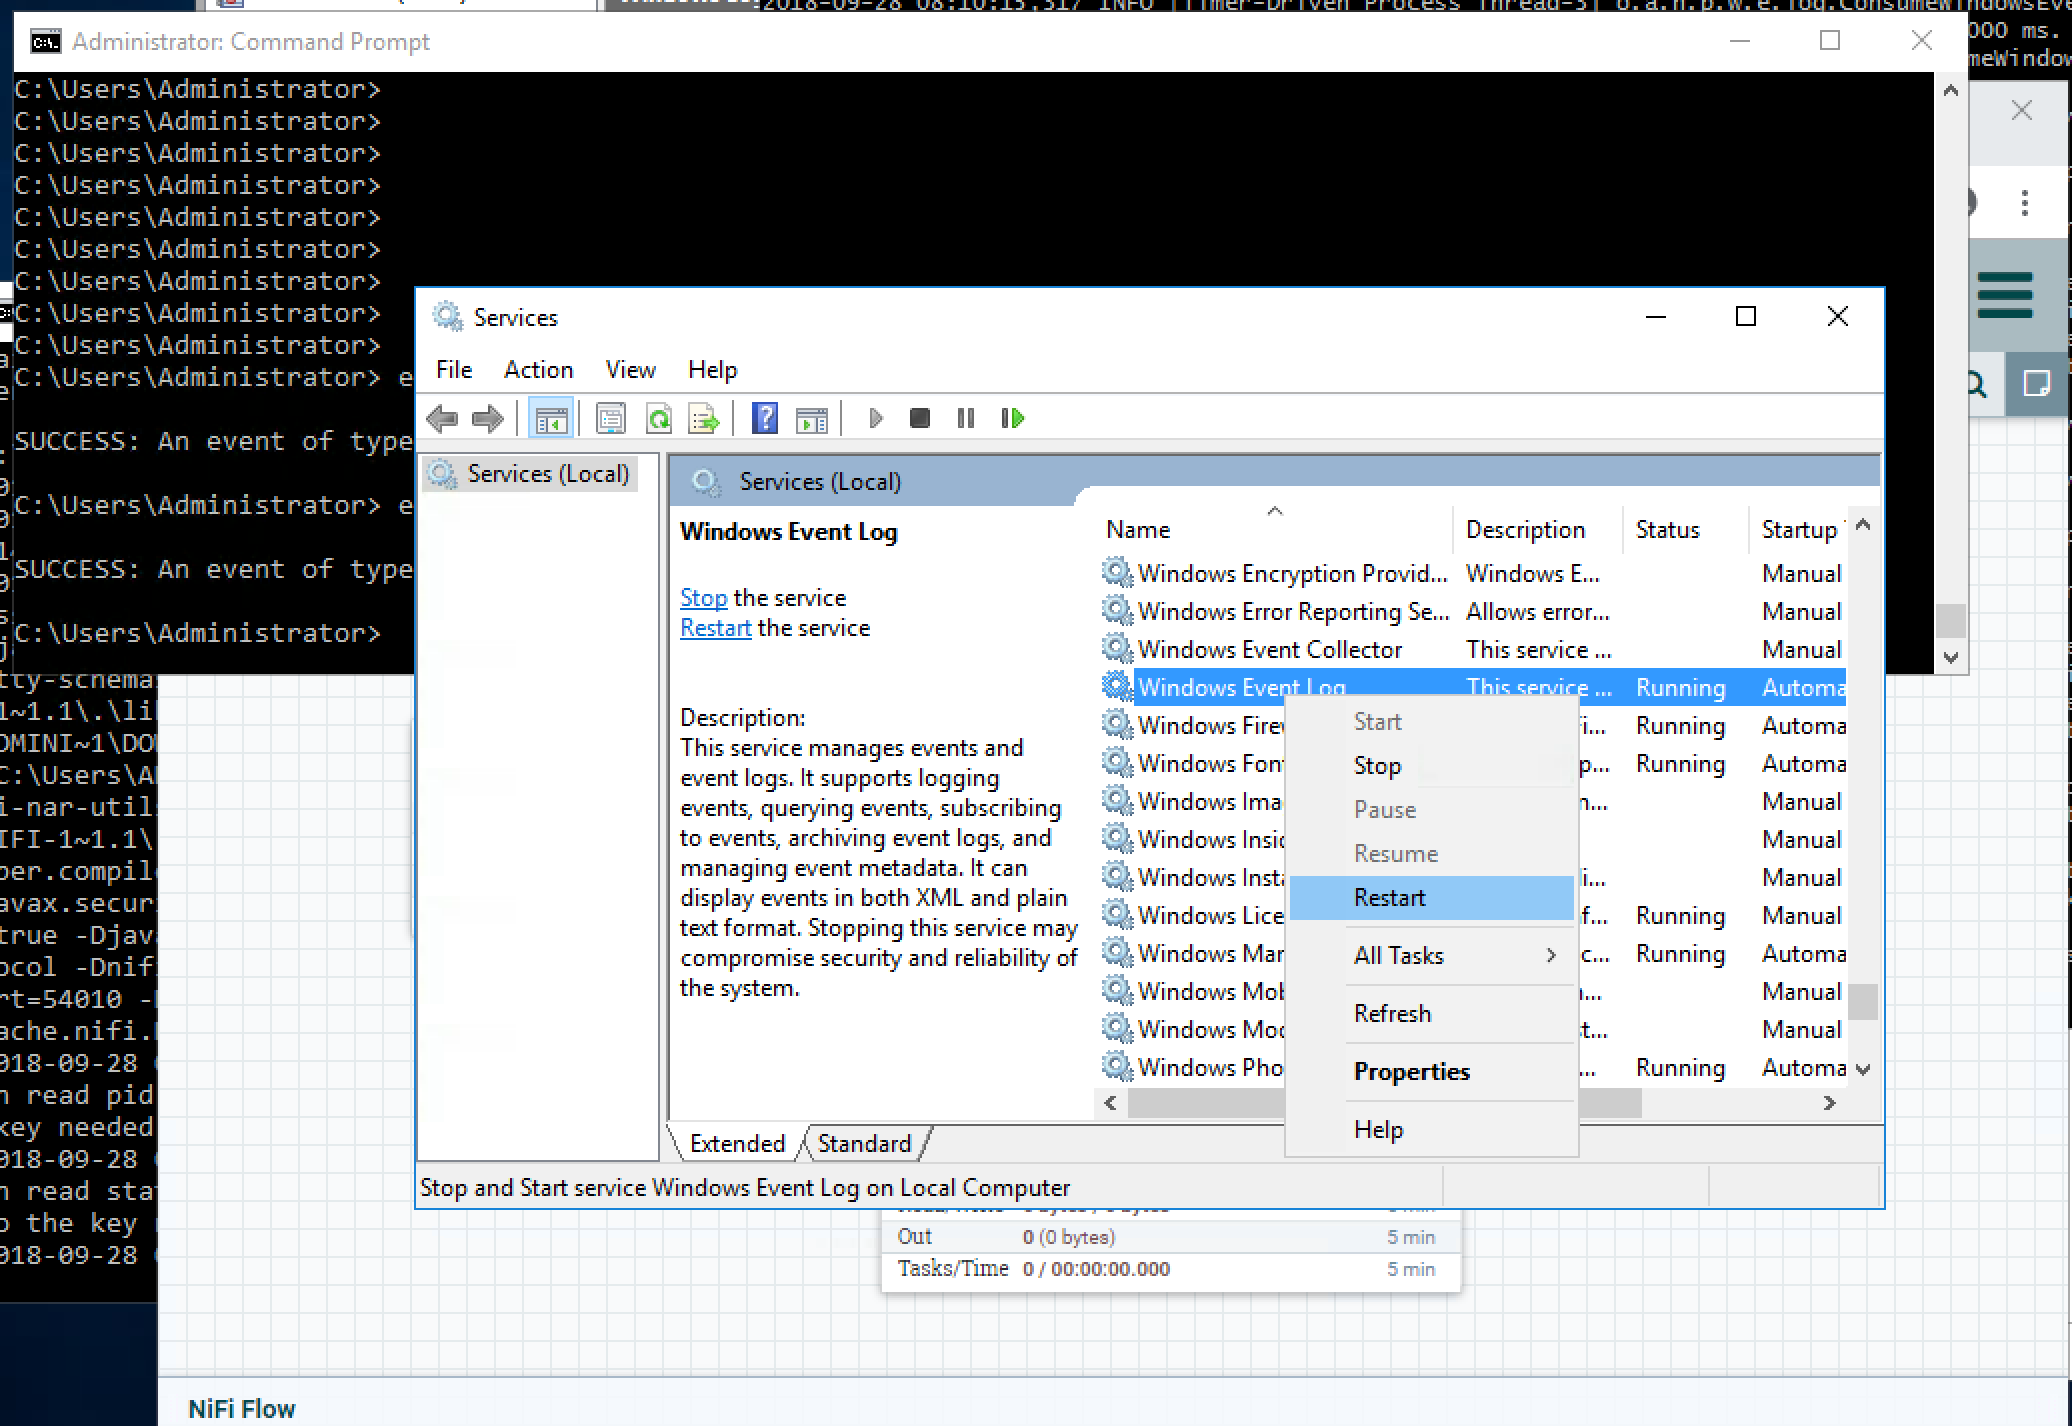Click the toolbar Back arrow
Image resolution: width=2072 pixels, height=1426 pixels.
point(442,418)
